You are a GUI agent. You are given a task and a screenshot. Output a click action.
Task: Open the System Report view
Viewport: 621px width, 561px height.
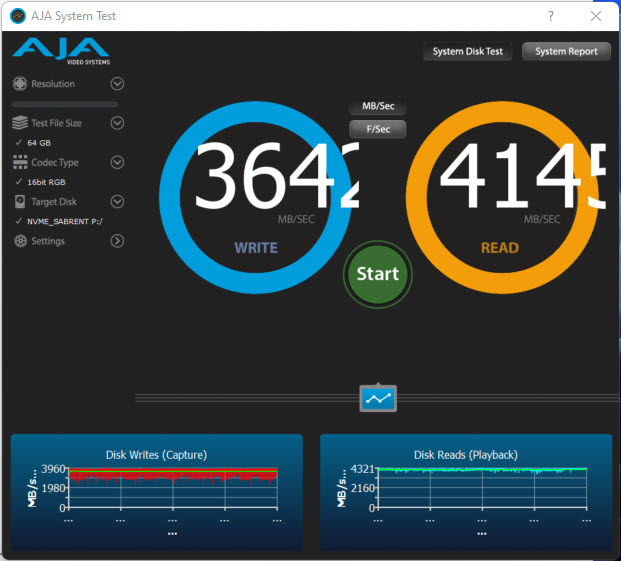point(566,51)
